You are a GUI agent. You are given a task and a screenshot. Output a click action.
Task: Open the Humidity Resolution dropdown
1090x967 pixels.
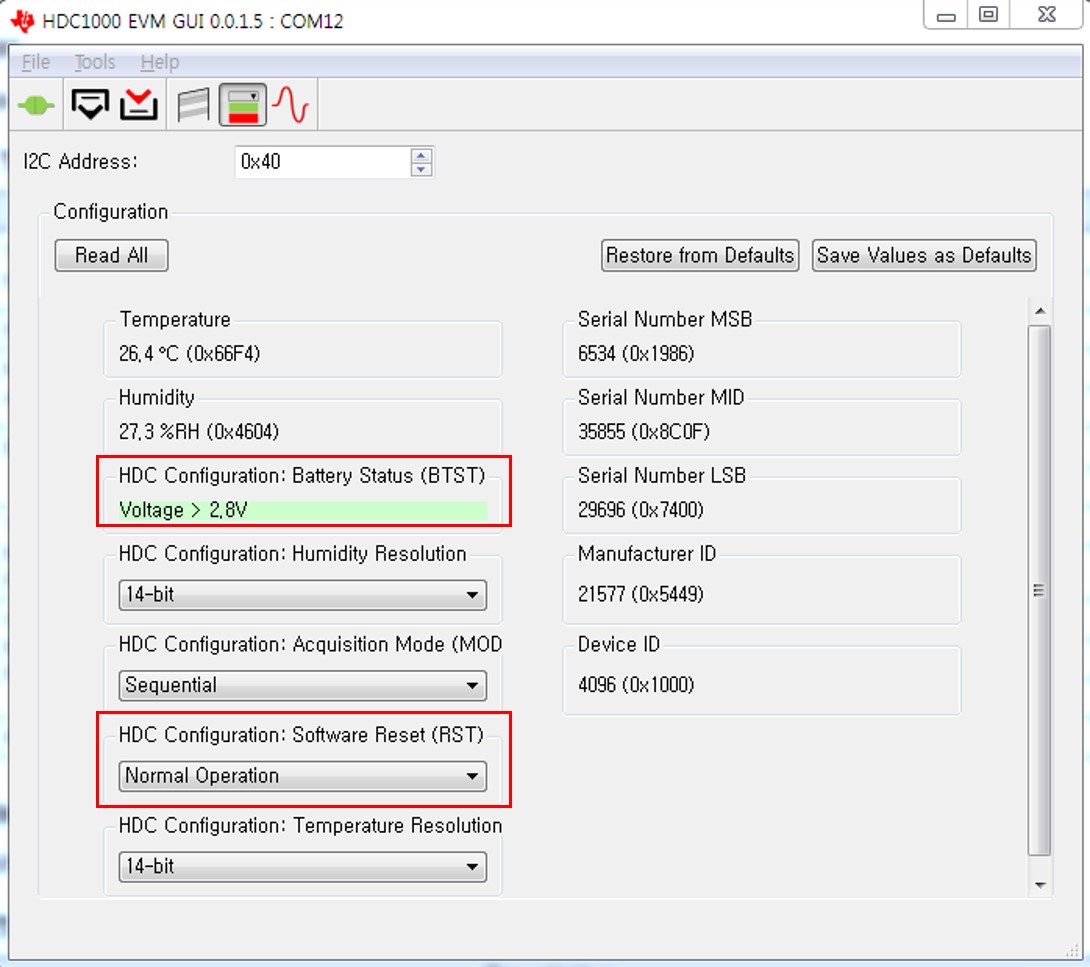tap(302, 594)
